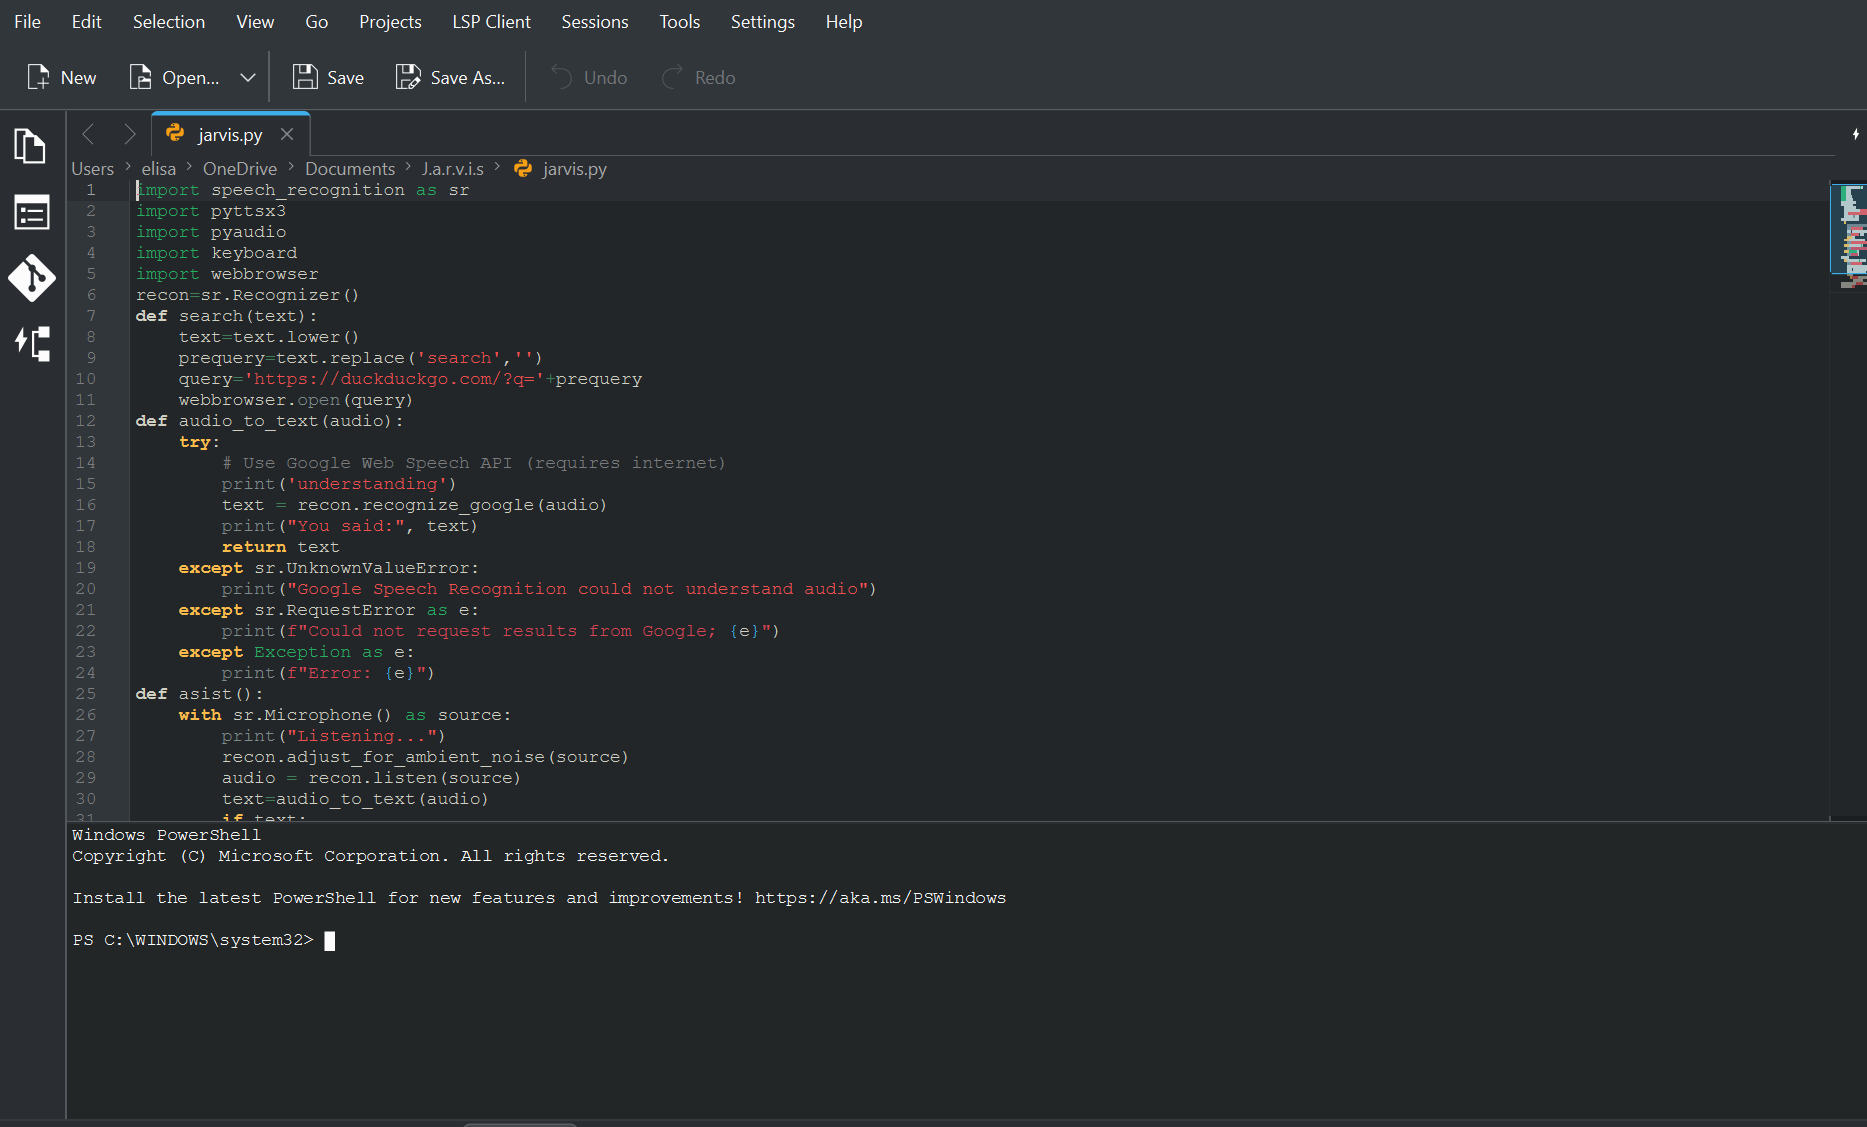This screenshot has height=1127, width=1867.
Task: Click the New document toolbar button
Action: coord(61,78)
